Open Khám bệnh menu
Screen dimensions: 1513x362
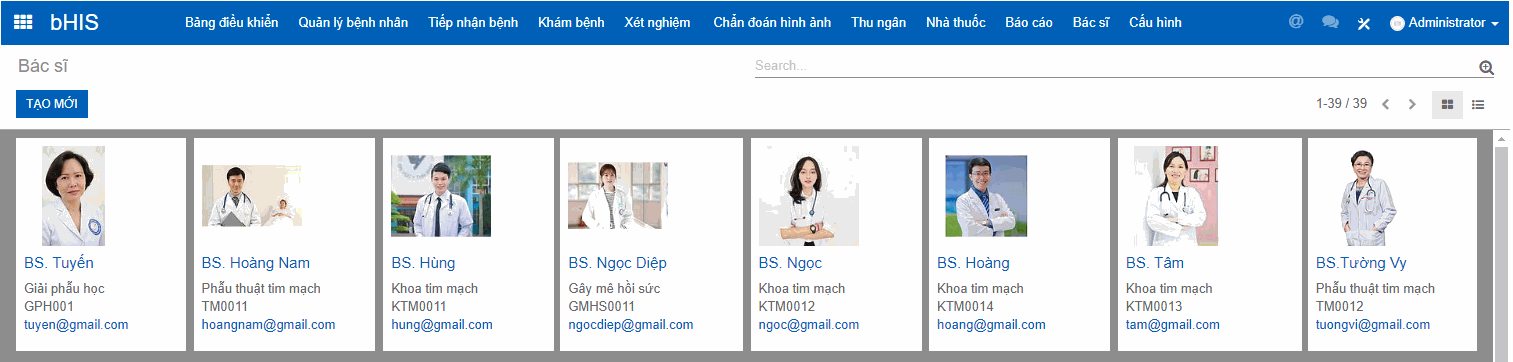571,22
